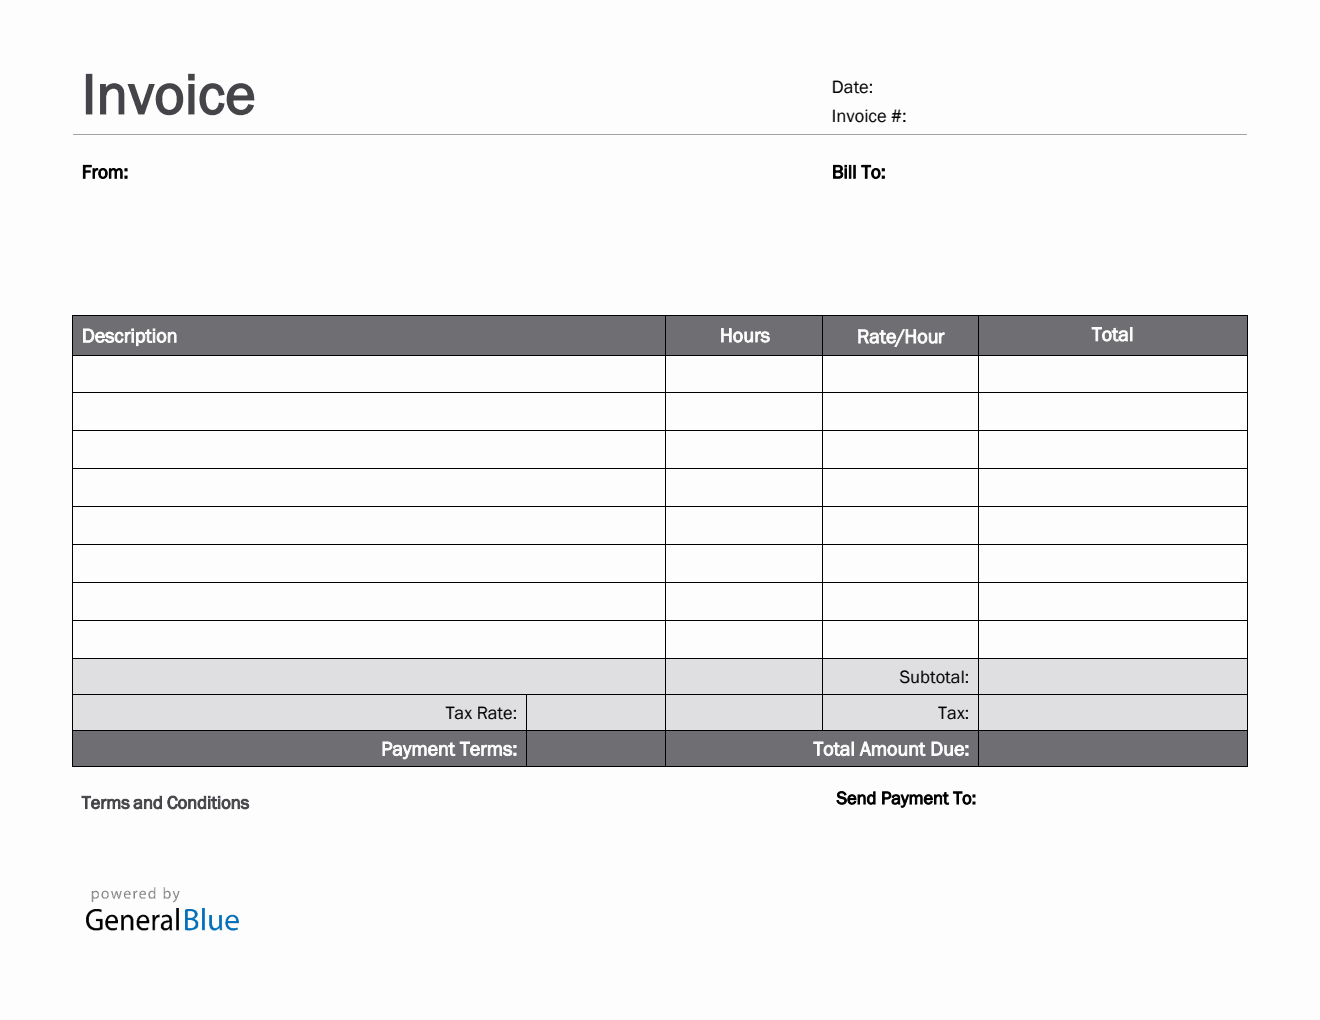Select the Hours column header
Image resolution: width=1320 pixels, height=1020 pixels.
click(744, 336)
